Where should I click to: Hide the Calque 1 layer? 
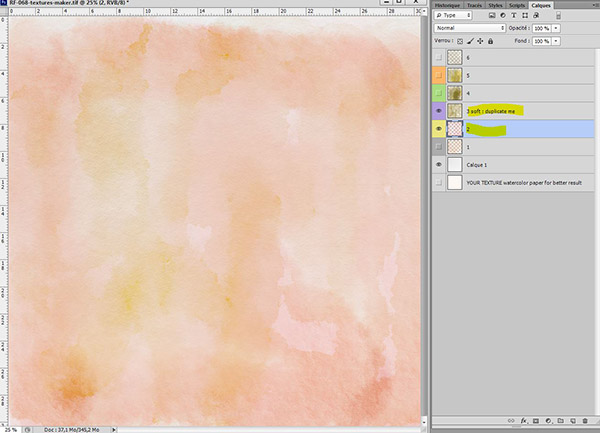[439, 164]
